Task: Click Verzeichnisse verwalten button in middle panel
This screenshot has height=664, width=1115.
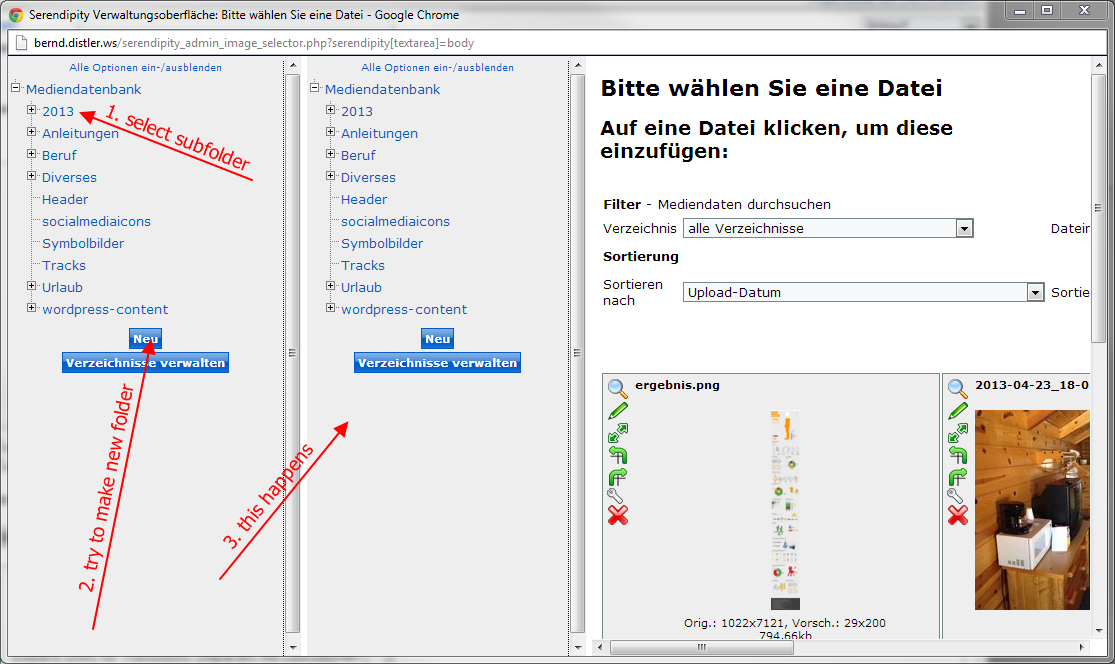Action: point(437,363)
